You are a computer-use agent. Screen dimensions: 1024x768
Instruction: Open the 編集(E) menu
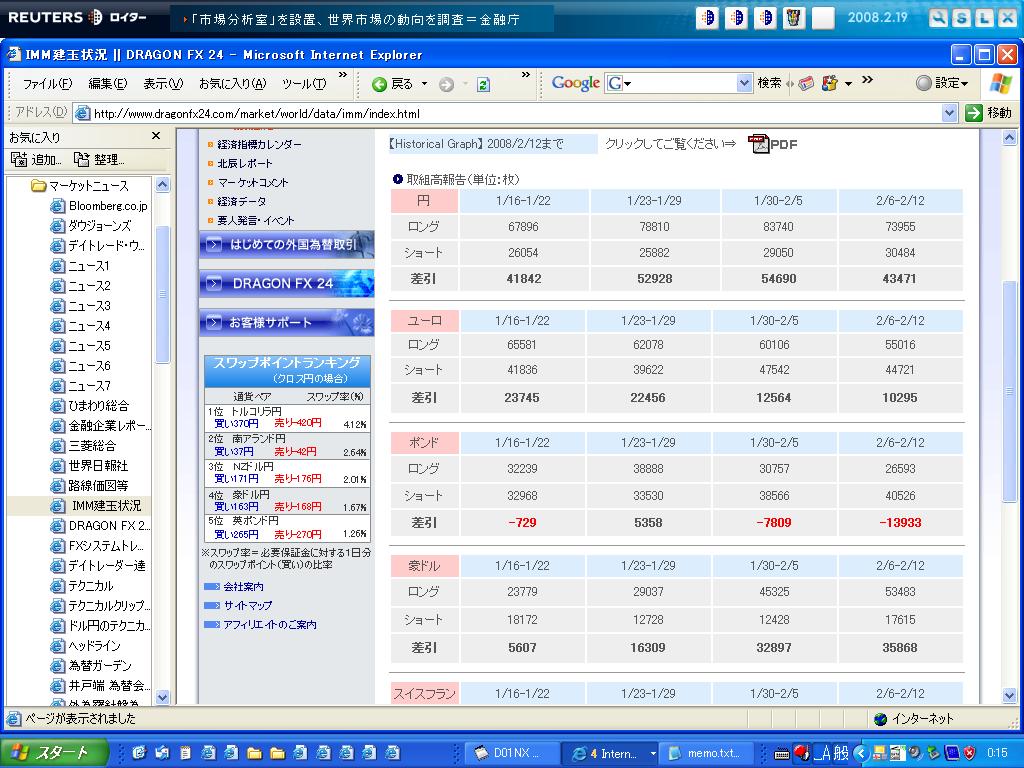(108, 84)
